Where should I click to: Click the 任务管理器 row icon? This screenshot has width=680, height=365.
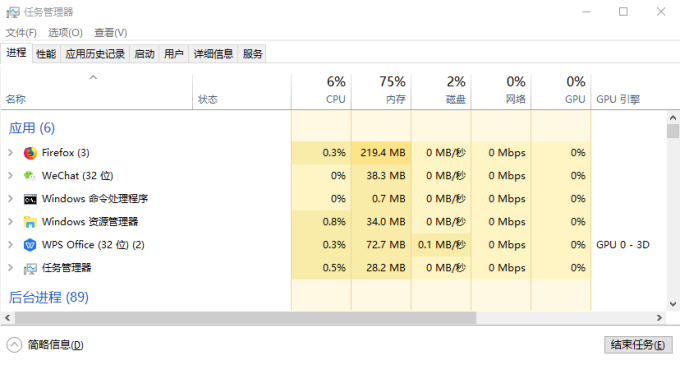[x=30, y=268]
